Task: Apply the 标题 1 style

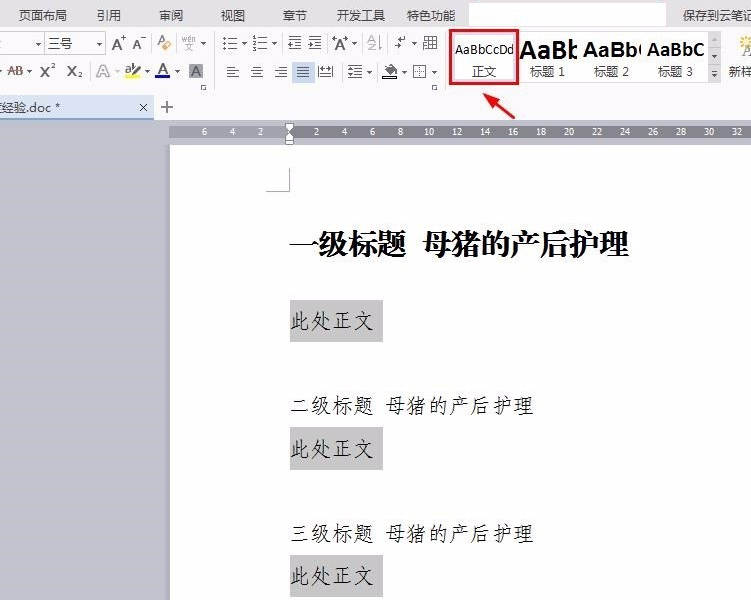Action: (547, 58)
